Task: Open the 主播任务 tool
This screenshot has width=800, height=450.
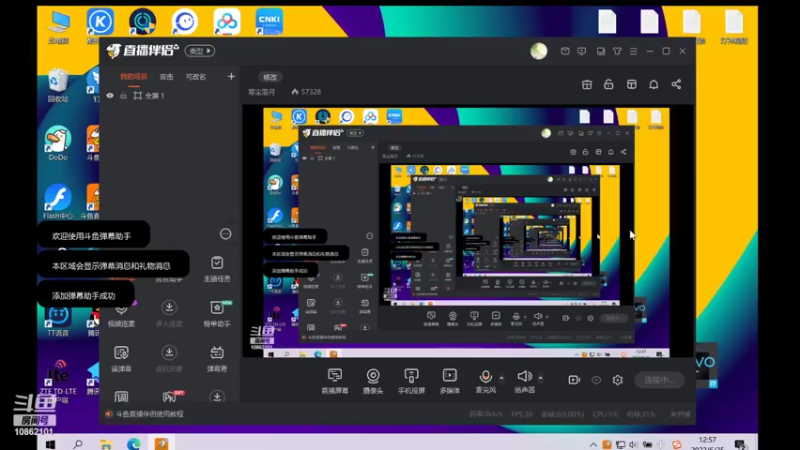Action: (217, 269)
